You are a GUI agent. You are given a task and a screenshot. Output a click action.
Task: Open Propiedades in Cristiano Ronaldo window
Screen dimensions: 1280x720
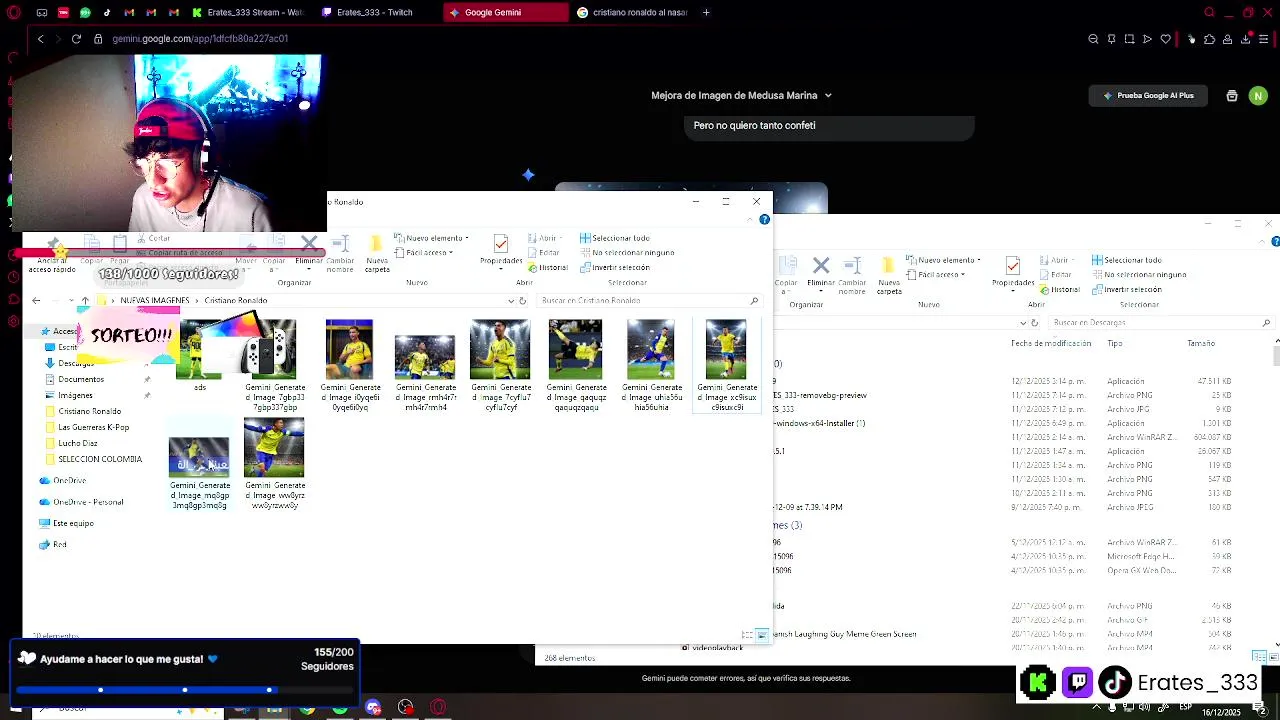[501, 251]
